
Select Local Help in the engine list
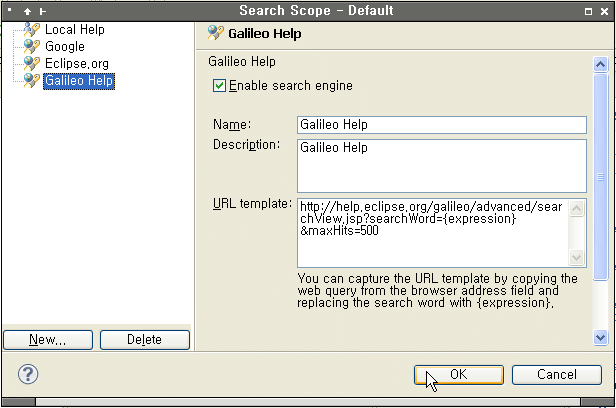[75, 29]
